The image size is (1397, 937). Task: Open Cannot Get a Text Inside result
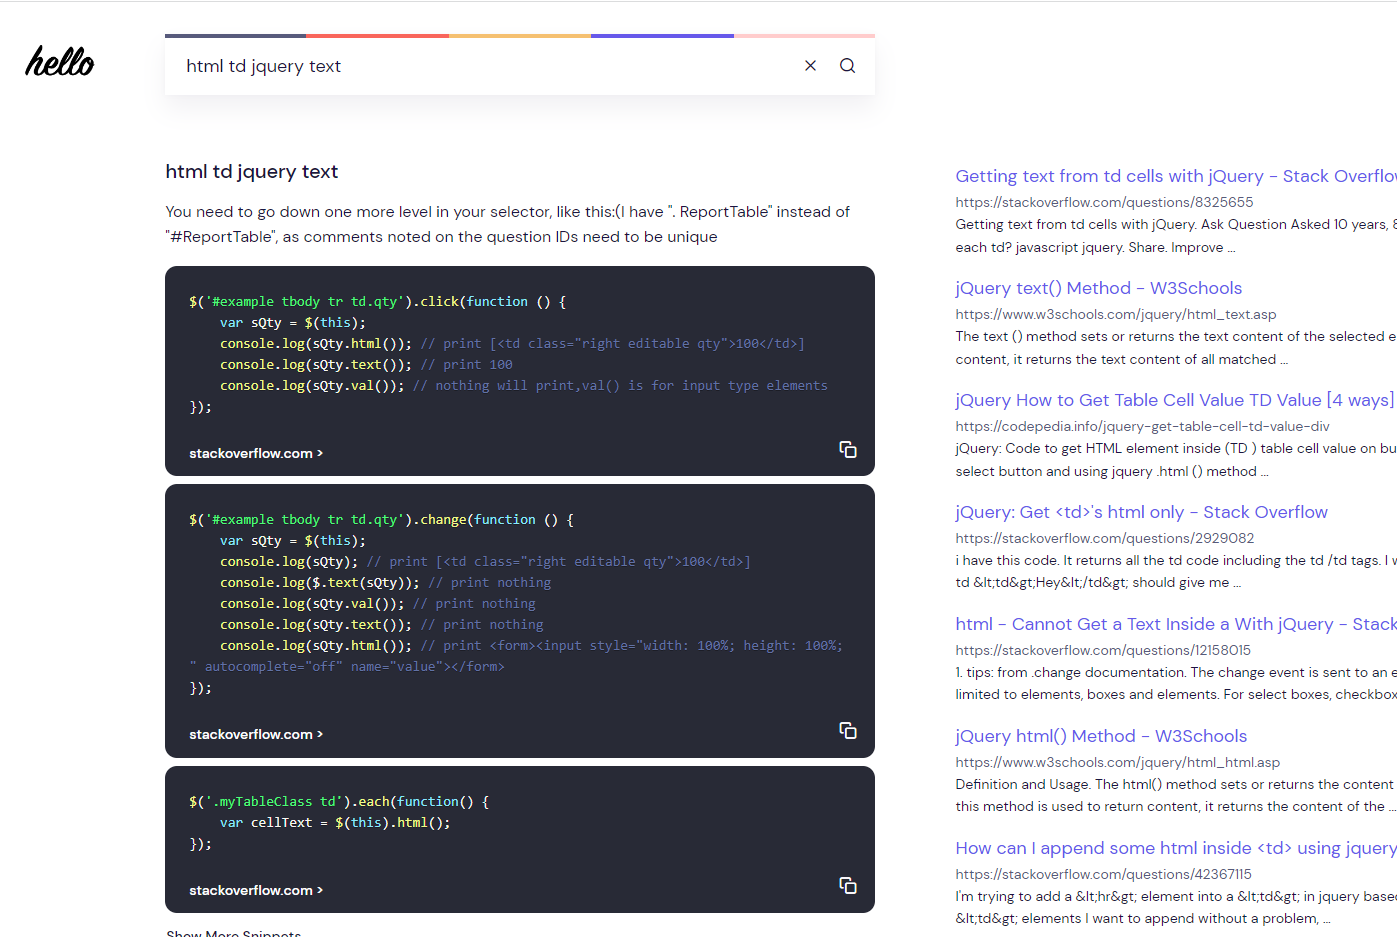point(1176,624)
